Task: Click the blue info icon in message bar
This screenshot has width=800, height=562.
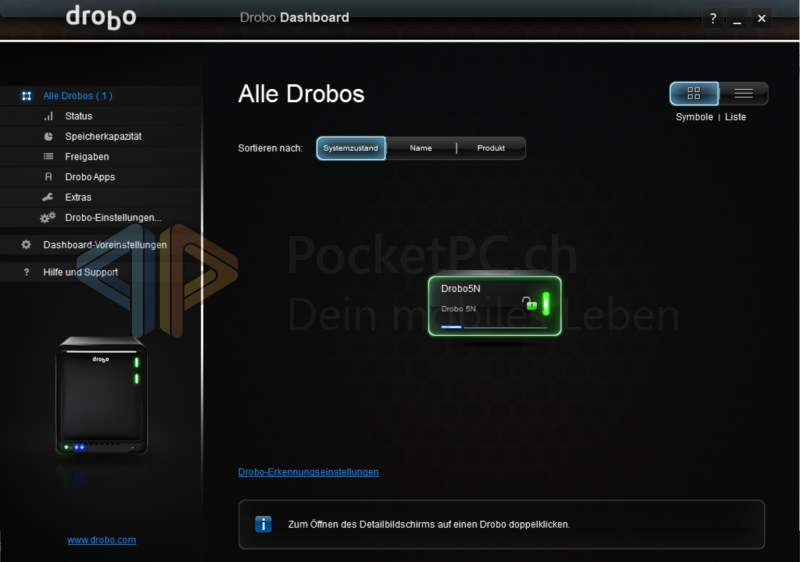Action: 263,524
